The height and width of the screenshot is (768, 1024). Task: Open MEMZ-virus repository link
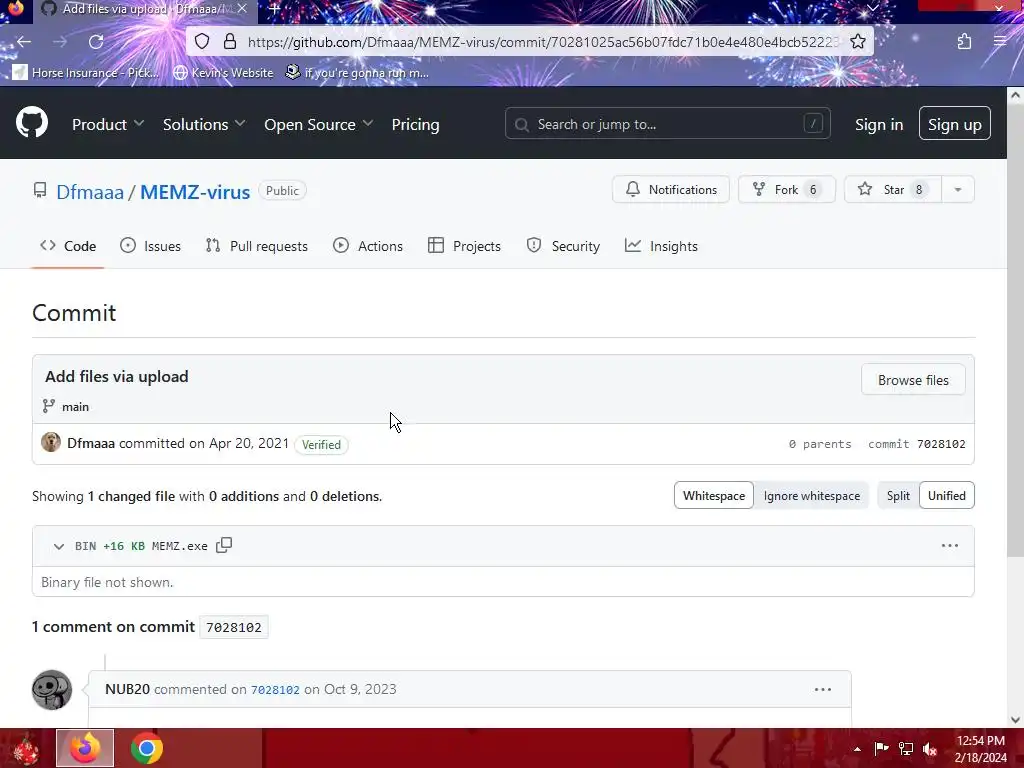[195, 192]
